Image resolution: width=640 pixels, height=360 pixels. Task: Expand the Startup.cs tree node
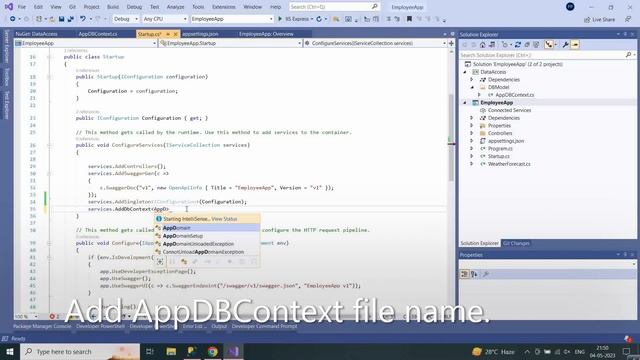click(x=472, y=156)
